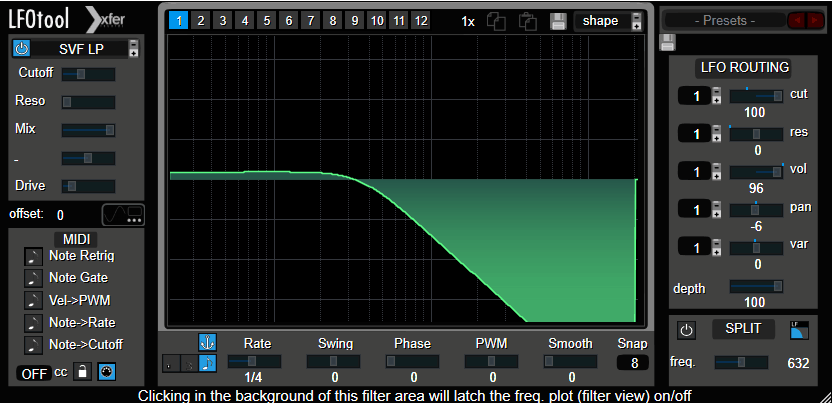Screen dimensions: 832x403
Task: Toggle the anchor icon
Action: click(207, 343)
